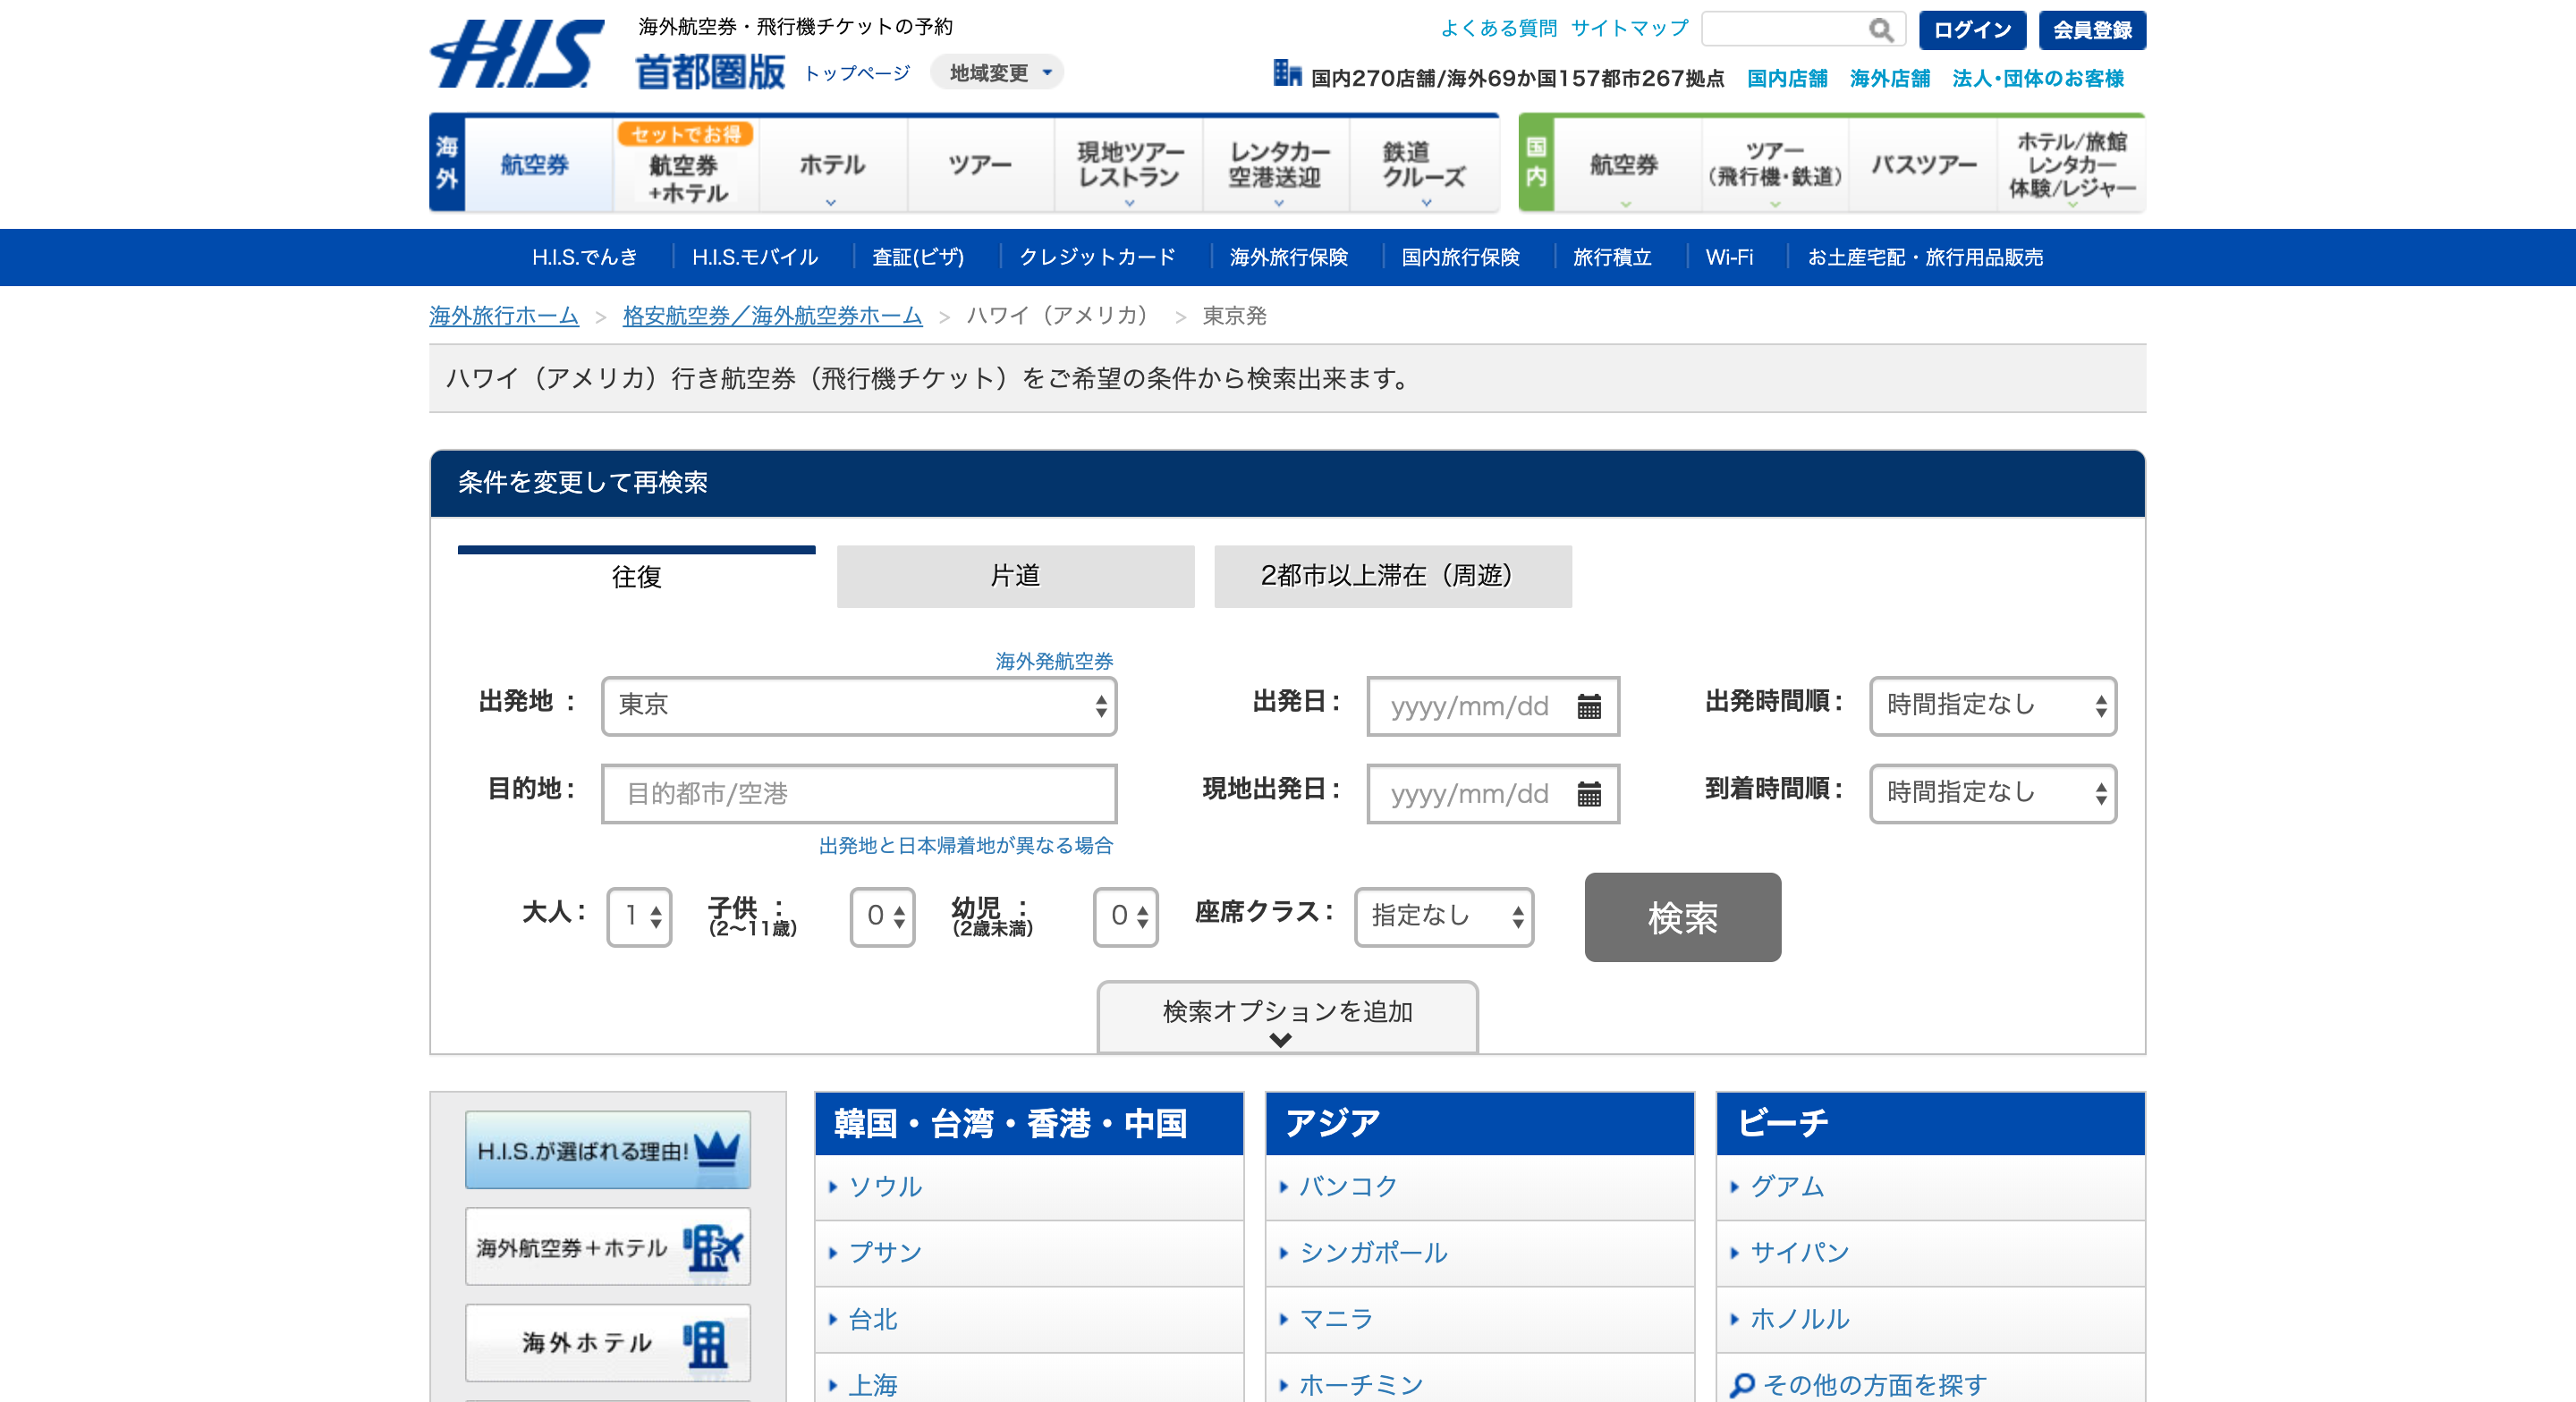Open 海外旅行保険 link
This screenshot has height=1402, width=2576.
pos(1289,257)
